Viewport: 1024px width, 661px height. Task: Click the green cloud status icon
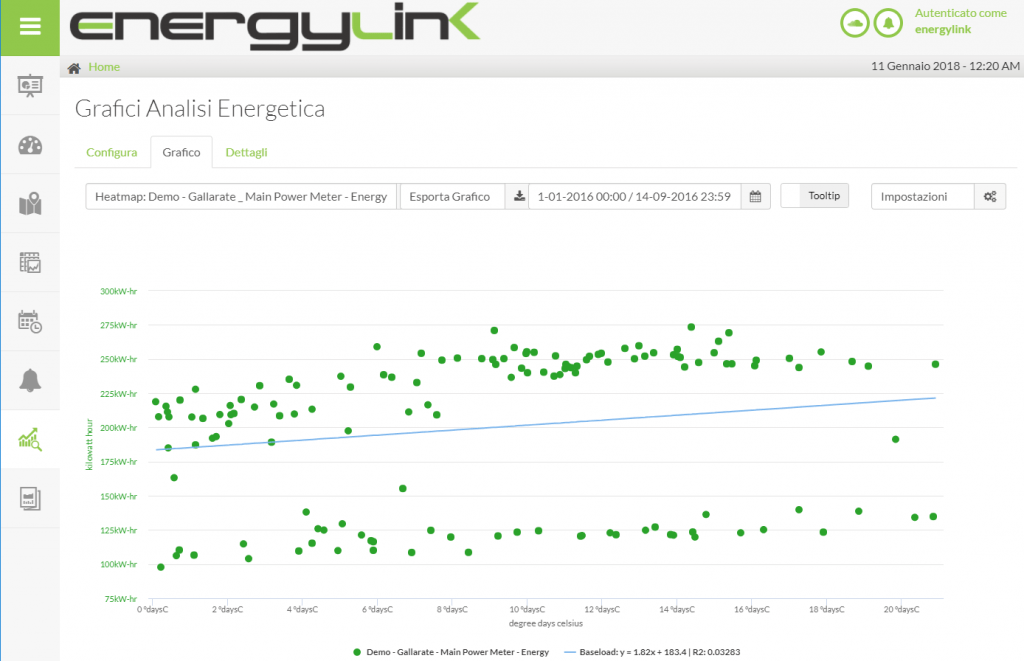tap(854, 21)
